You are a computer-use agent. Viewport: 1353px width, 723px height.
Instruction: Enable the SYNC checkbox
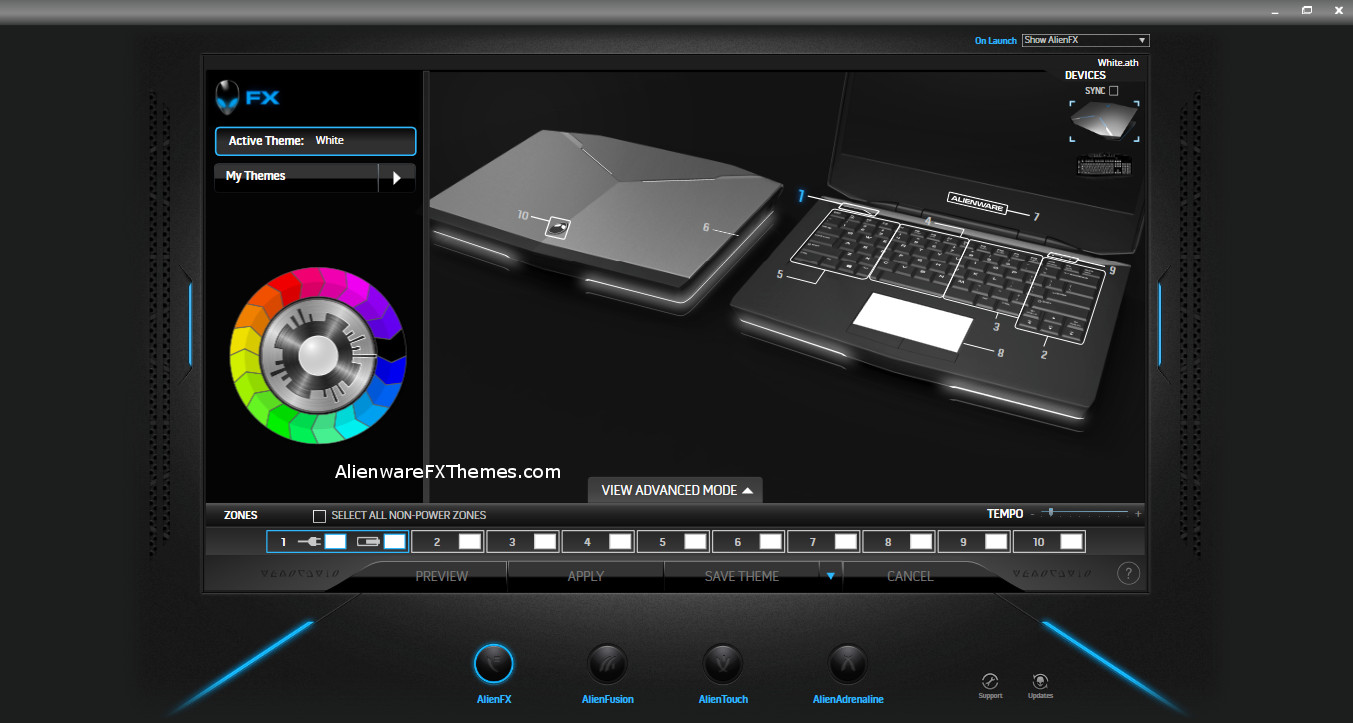(1114, 90)
